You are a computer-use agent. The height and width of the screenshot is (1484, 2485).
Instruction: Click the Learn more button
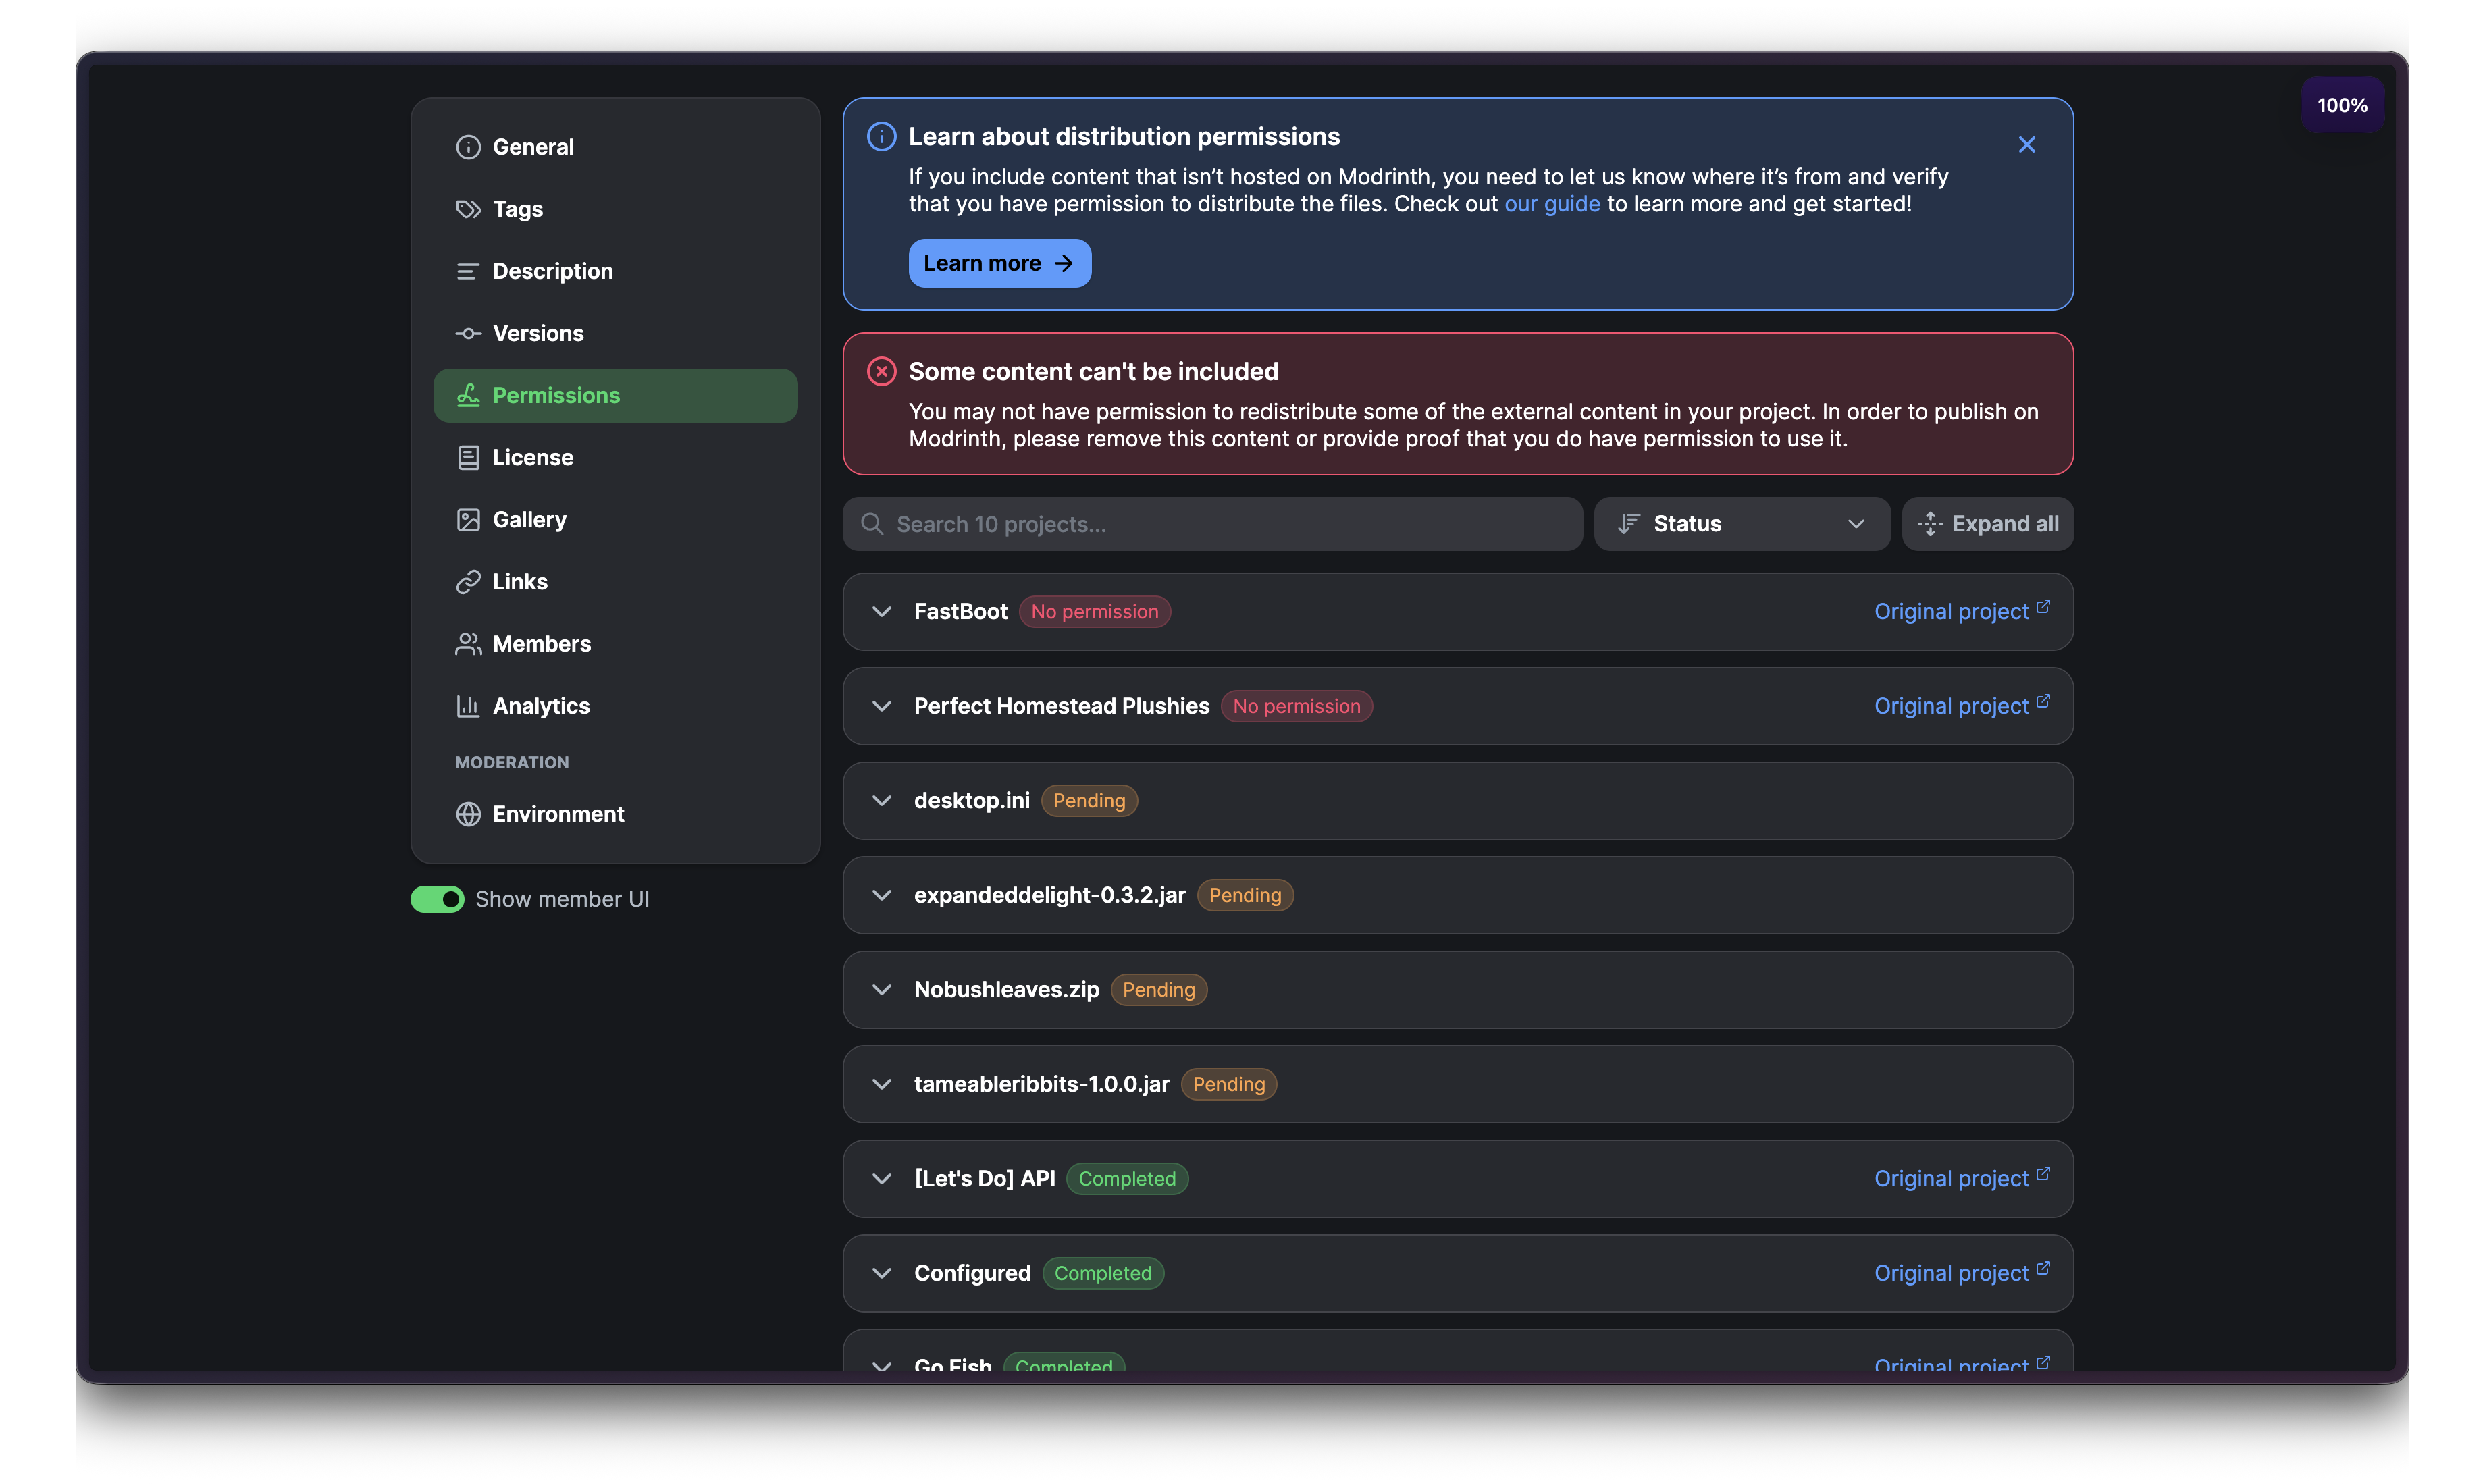pyautogui.click(x=999, y=263)
